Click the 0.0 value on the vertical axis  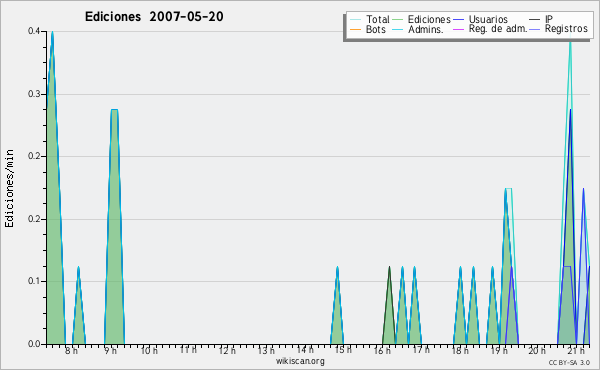pyautogui.click(x=34, y=344)
